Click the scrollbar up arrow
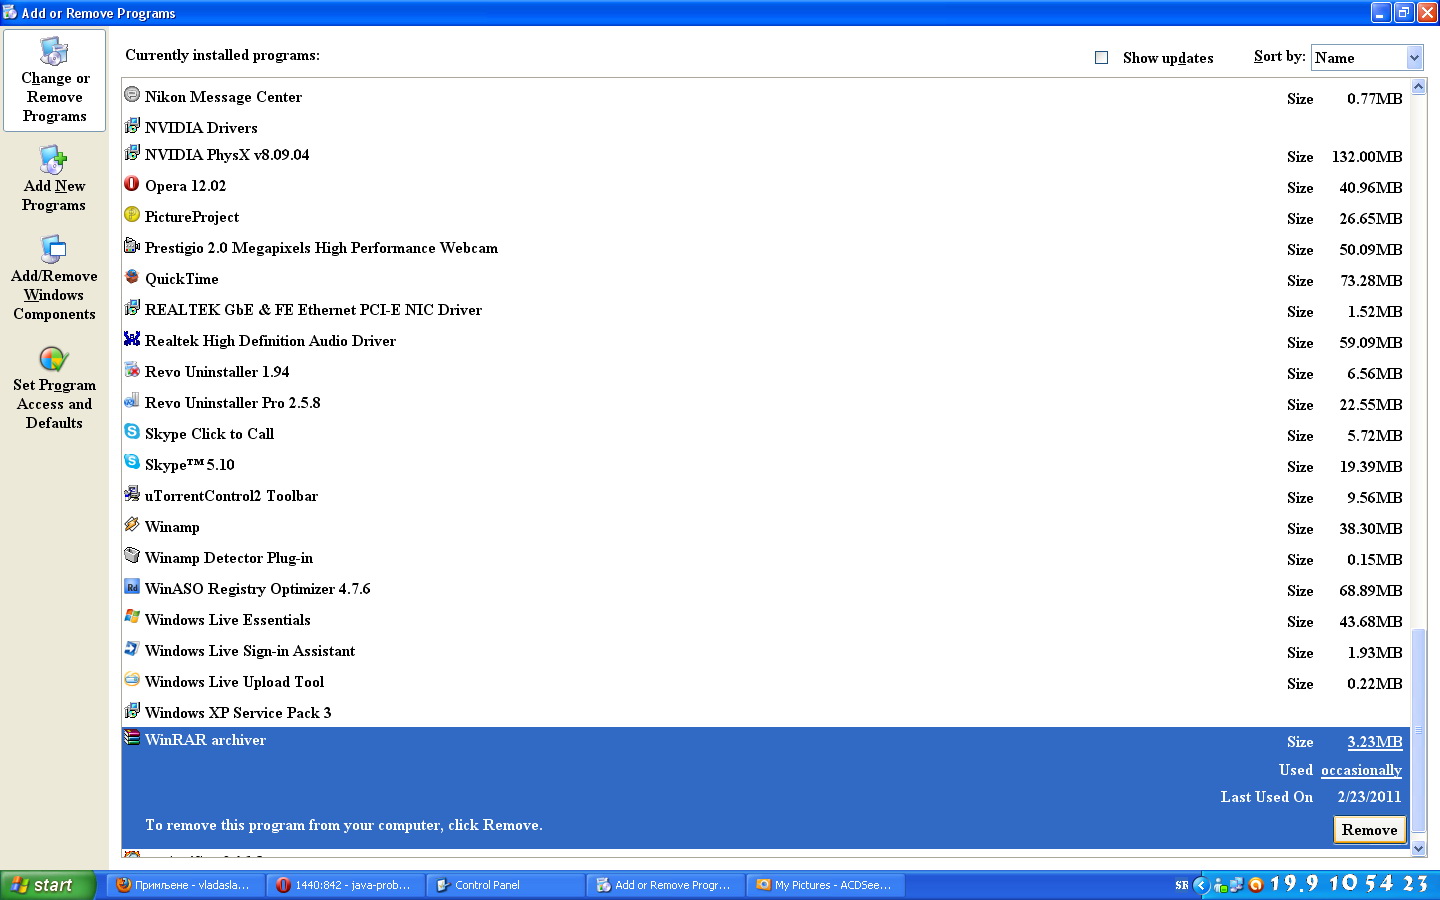1440x900 pixels. click(1418, 87)
